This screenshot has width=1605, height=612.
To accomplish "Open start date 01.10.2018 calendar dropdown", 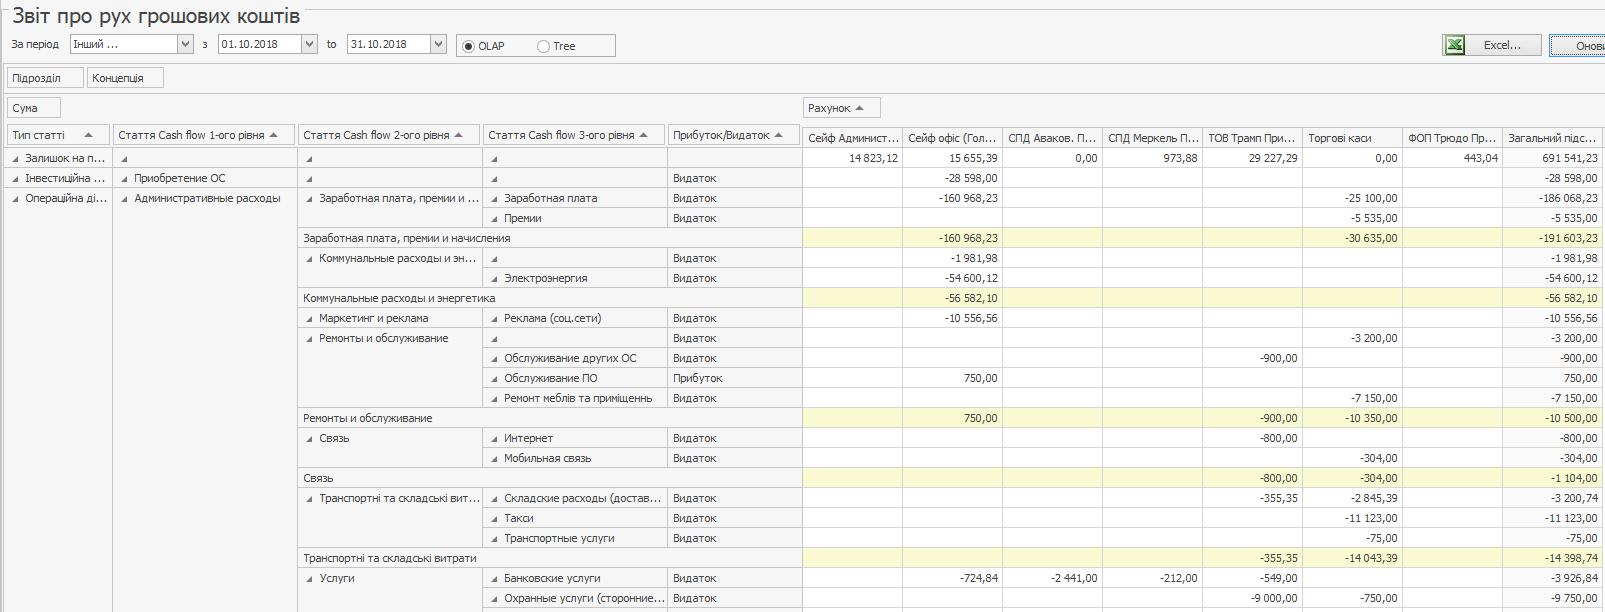I will [309, 44].
